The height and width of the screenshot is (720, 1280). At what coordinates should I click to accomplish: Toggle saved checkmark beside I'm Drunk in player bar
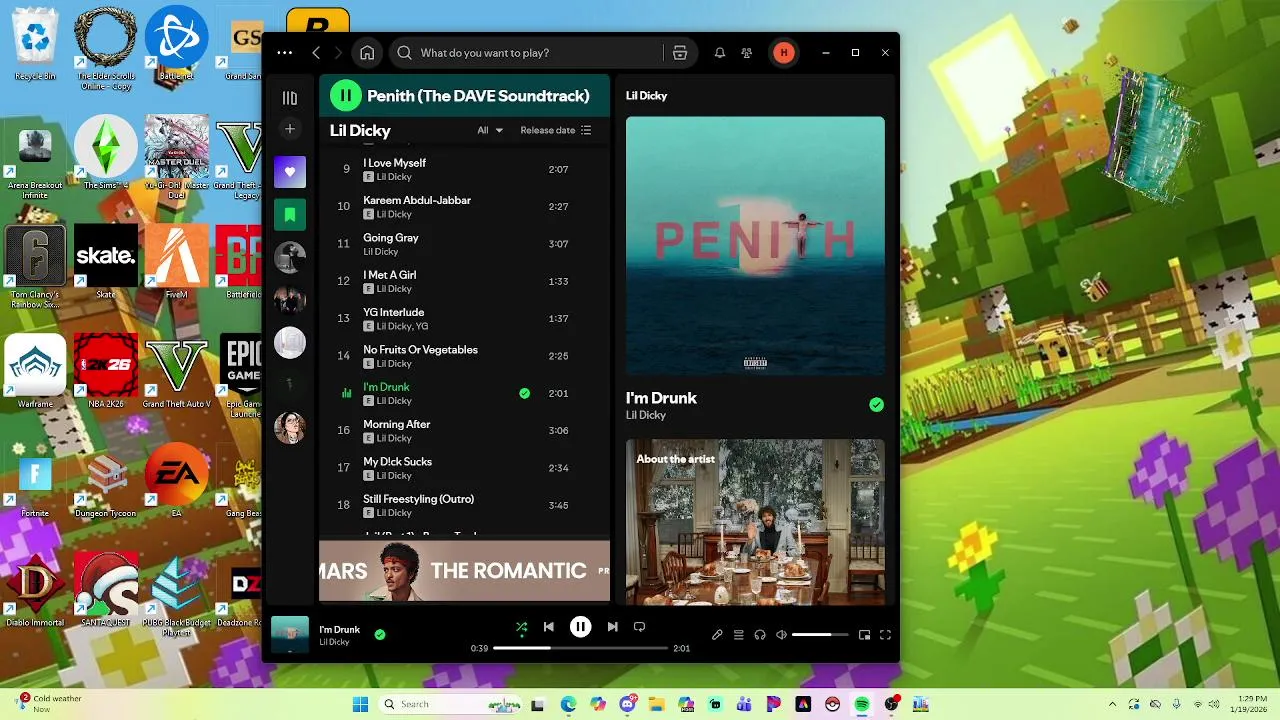(380, 634)
